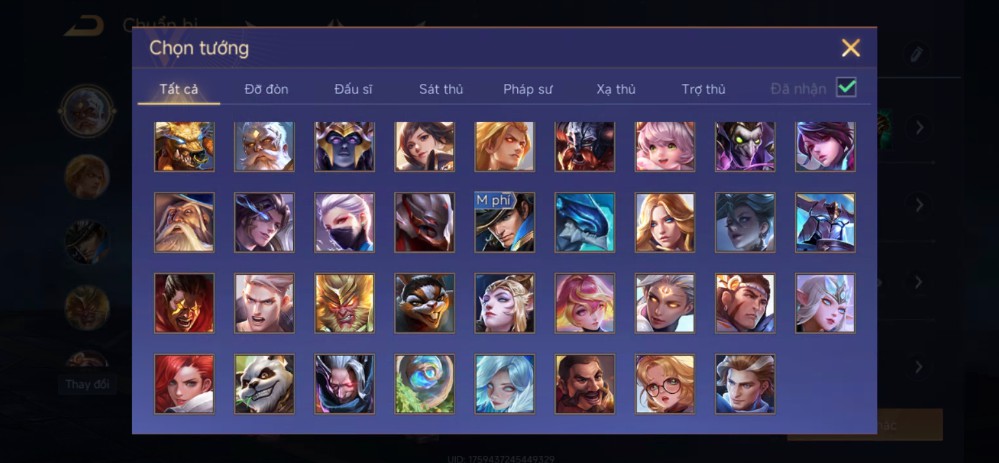This screenshot has height=463, width=999.
Task: Open the "Trợ thủ" tab
Action: (x=703, y=89)
